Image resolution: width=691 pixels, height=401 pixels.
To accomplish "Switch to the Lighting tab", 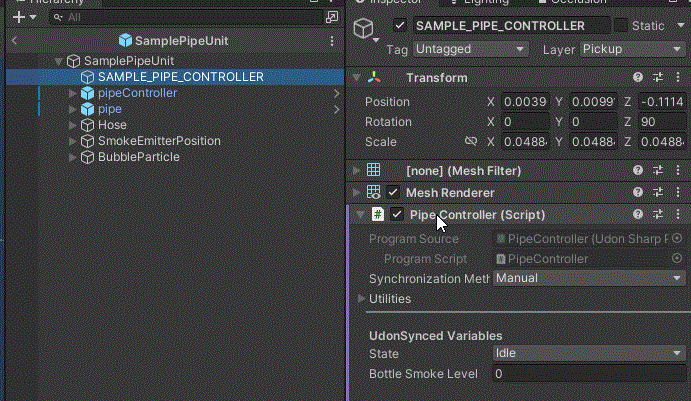I will tap(479, 2).
